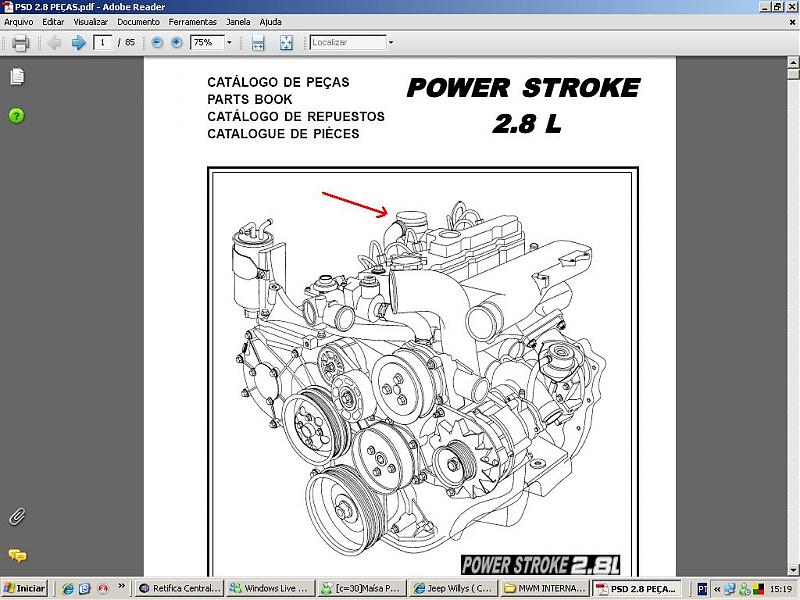Viewport: 800px width, 600px height.
Task: Open the Editar menu
Action: click(53, 22)
